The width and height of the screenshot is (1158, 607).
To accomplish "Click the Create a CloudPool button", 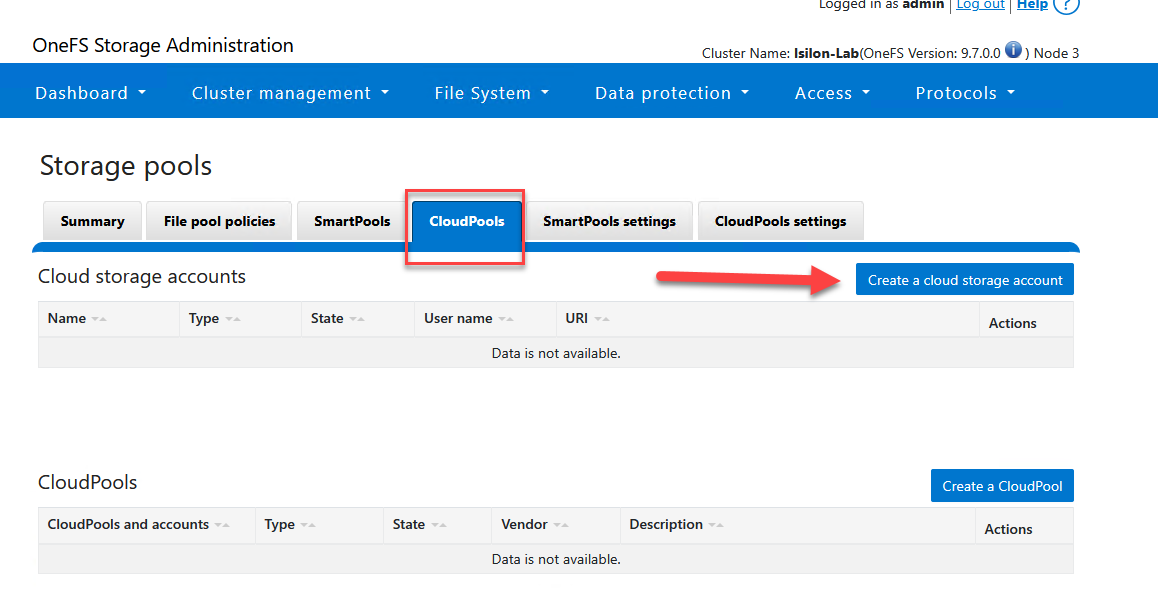I will click(1002, 485).
